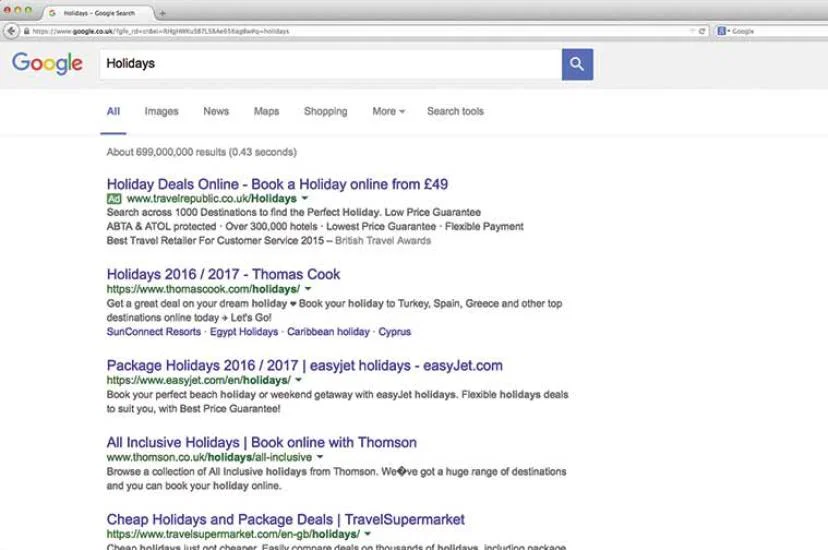The image size is (828, 550).
Task: Expand the thomson.co.uk URL dropdown arrow
Action: coord(319,457)
